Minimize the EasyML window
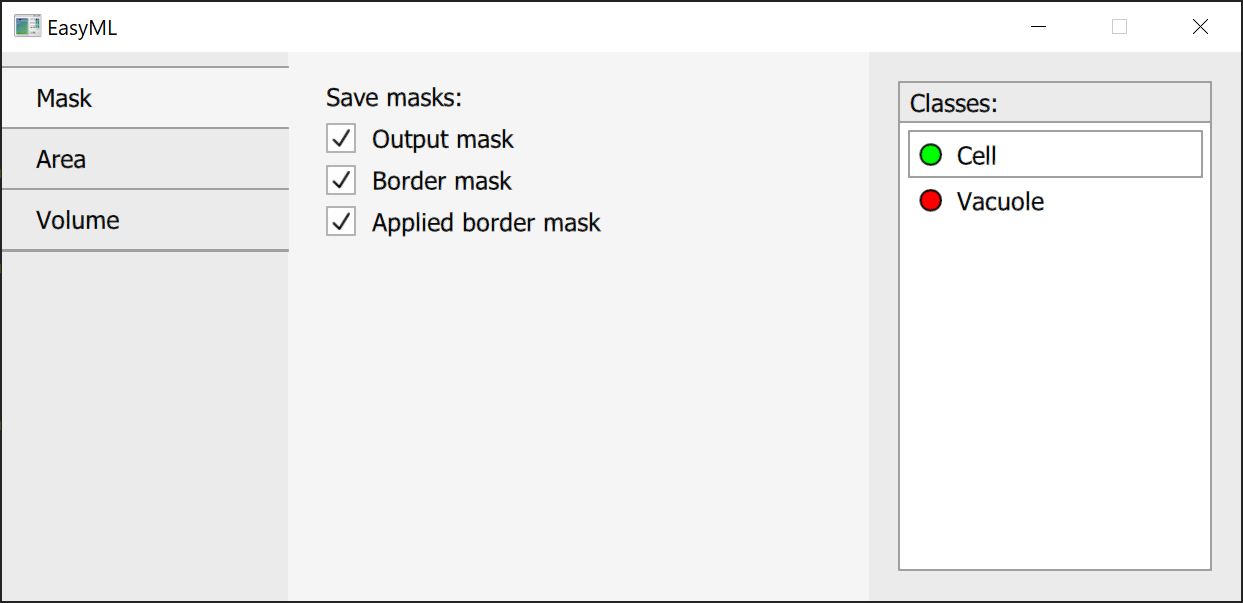1243x603 pixels. pos(1039,27)
